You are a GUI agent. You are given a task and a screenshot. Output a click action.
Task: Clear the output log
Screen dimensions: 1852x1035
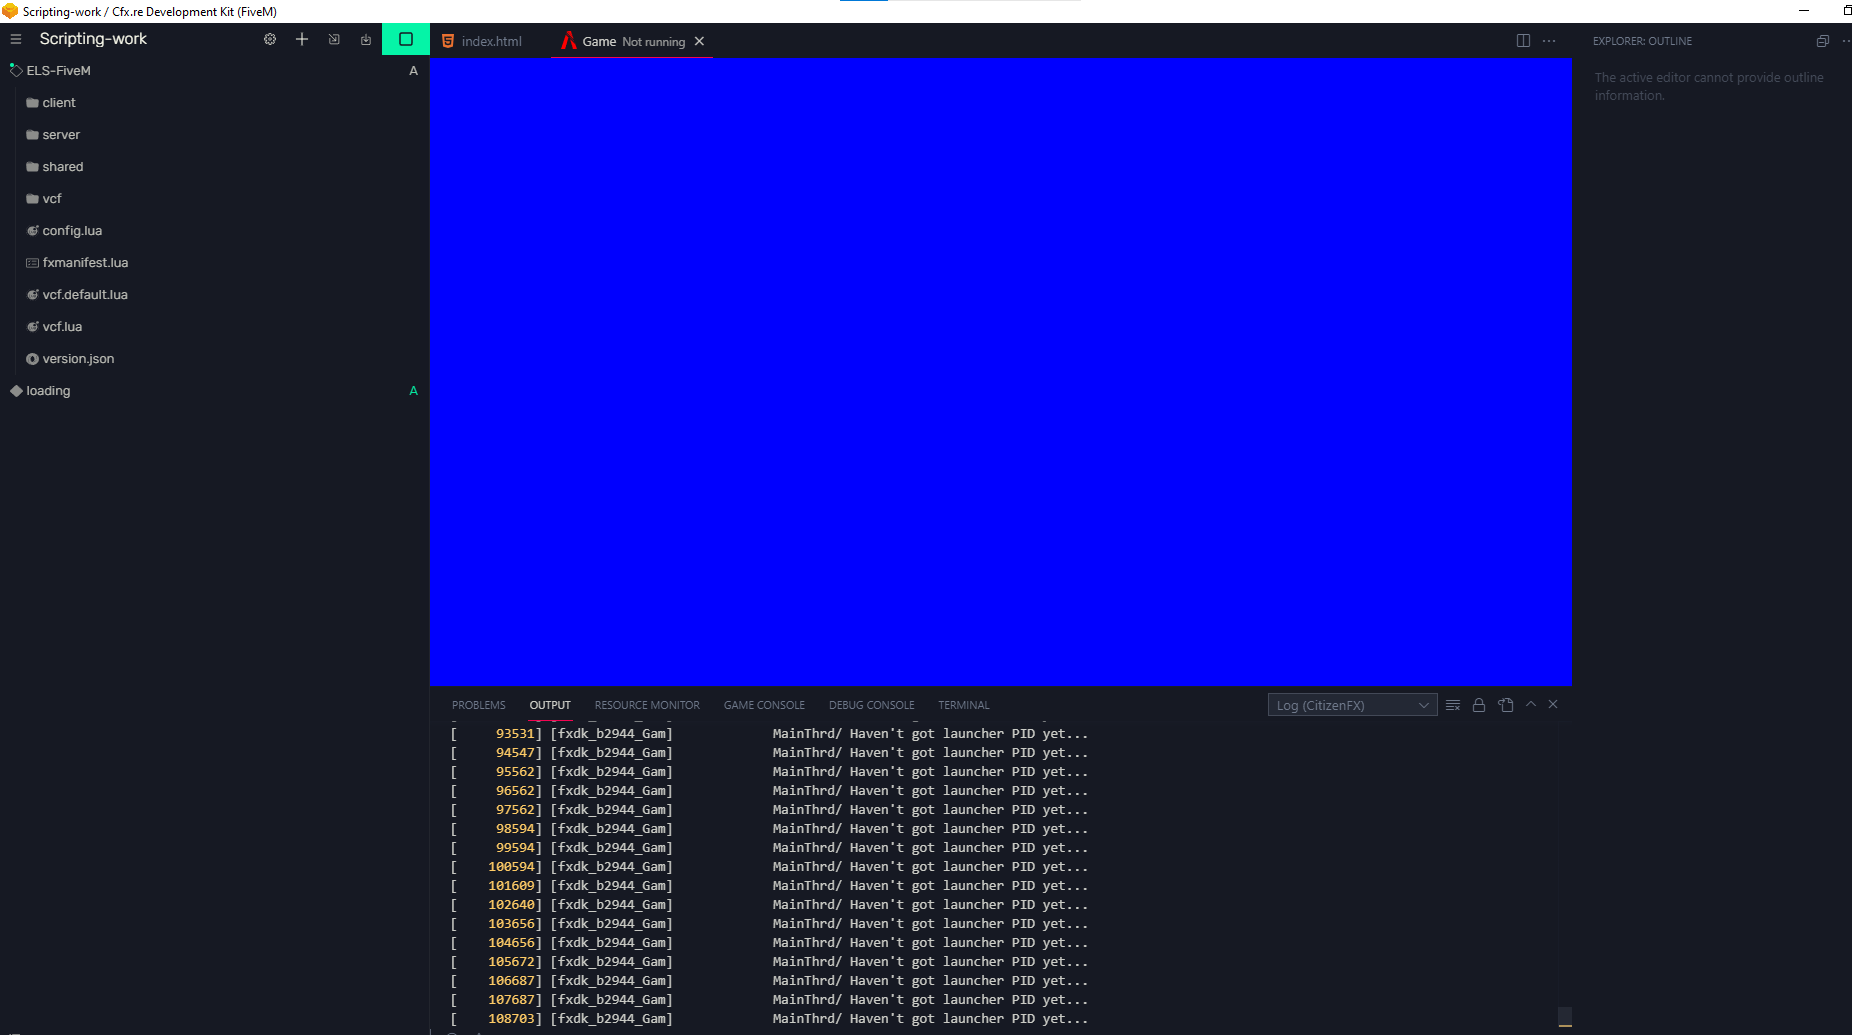pyautogui.click(x=1453, y=705)
